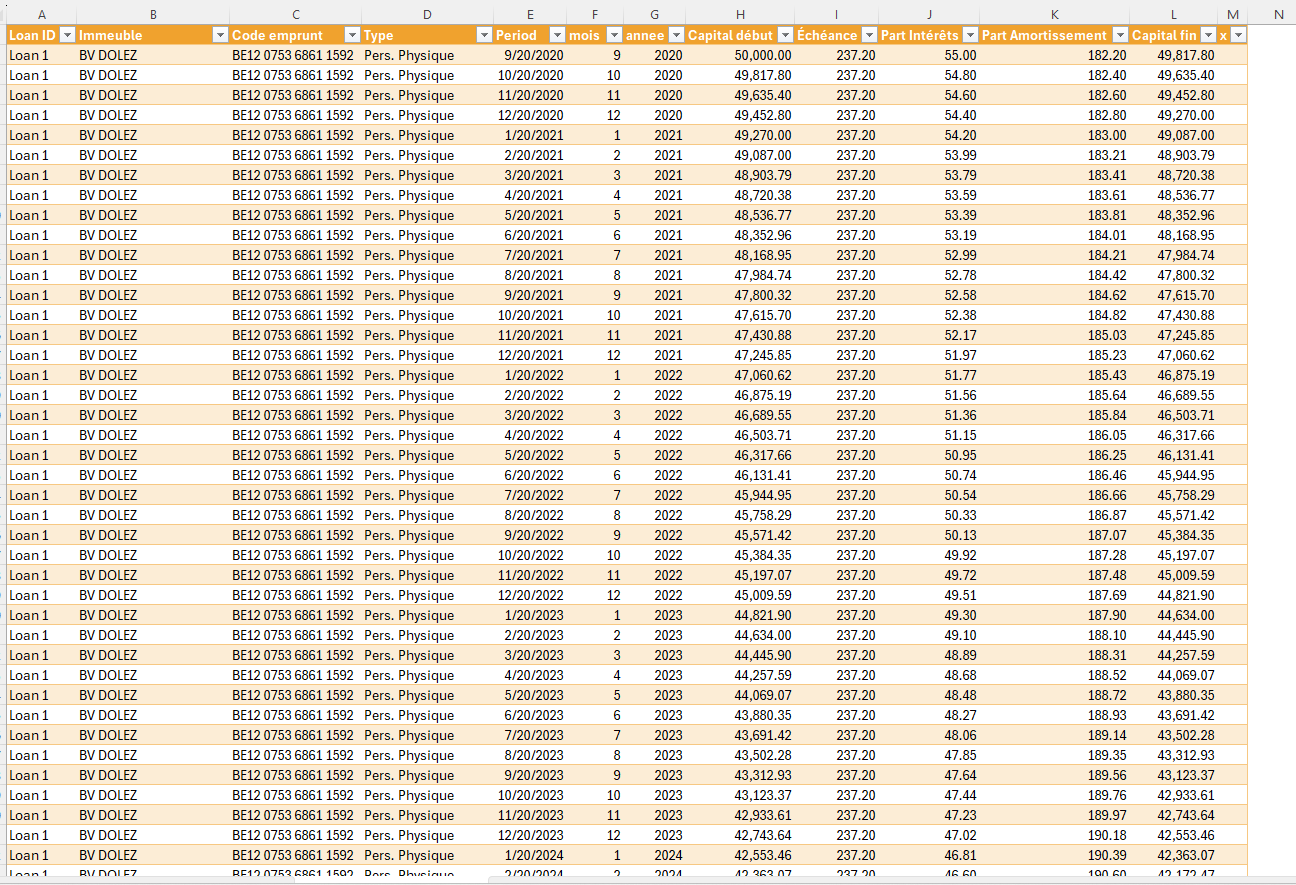Select Part Intérêts cell 53.99
The image size is (1296, 885).
coord(929,155)
